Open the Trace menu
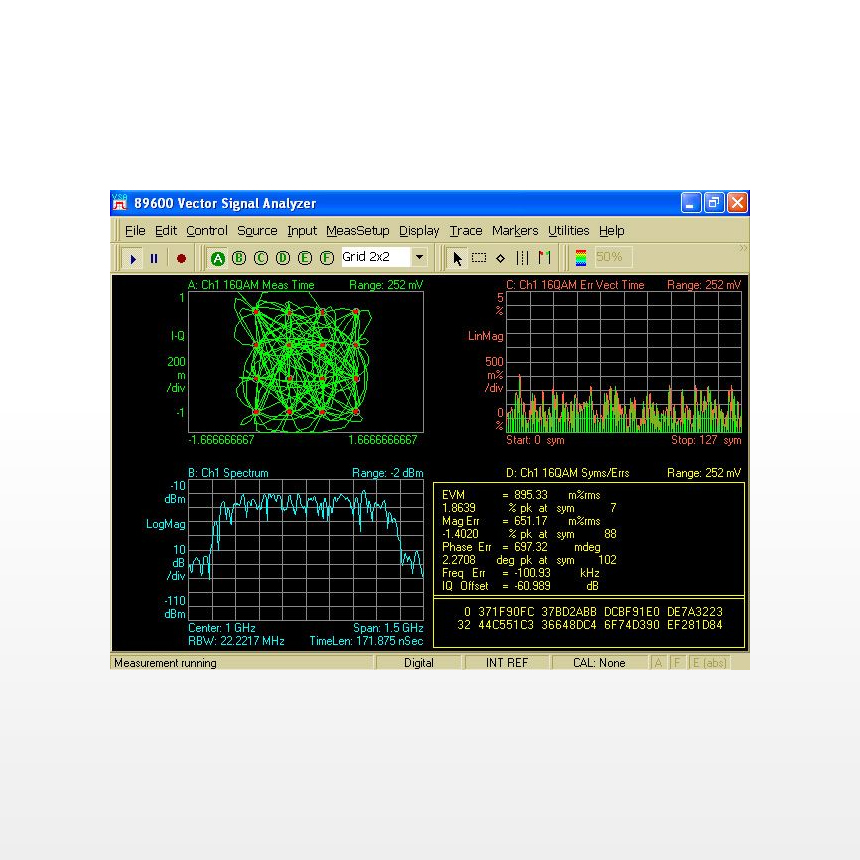 (466, 231)
